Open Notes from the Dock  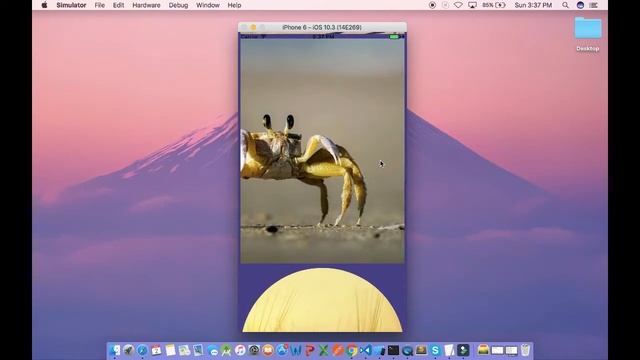click(170, 350)
